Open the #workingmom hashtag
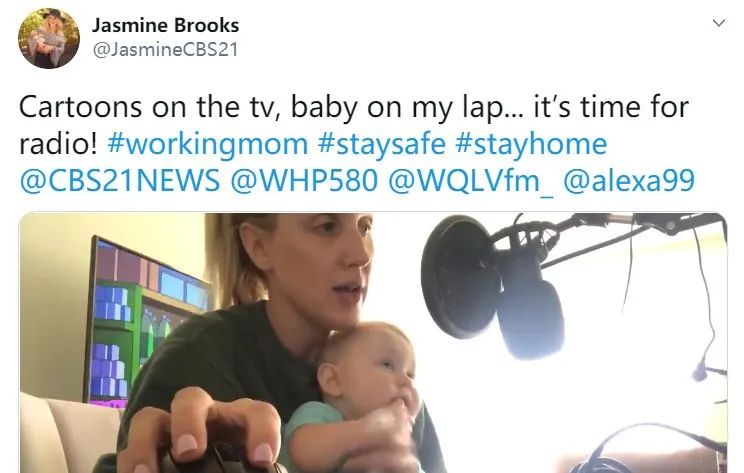 (x=208, y=144)
